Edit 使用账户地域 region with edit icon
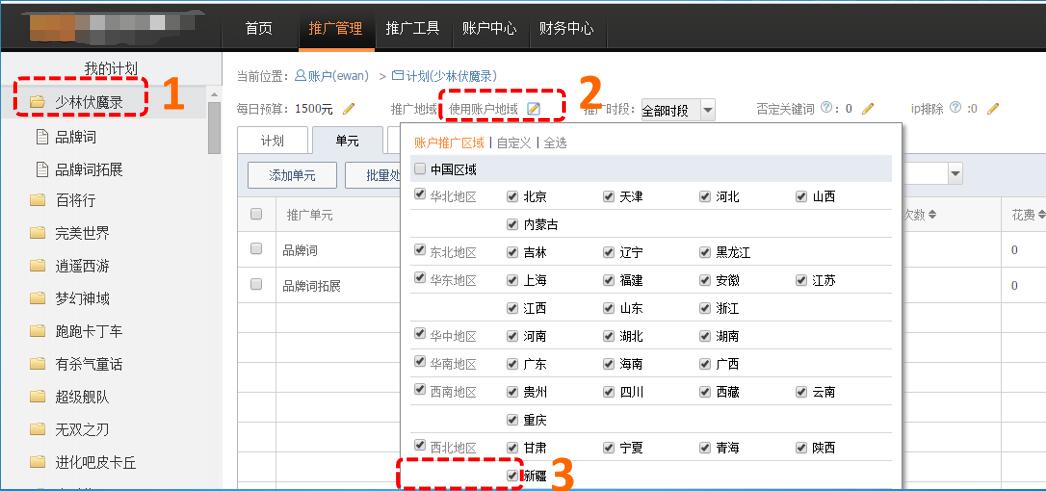This screenshot has height=491, width=1046. (x=533, y=109)
